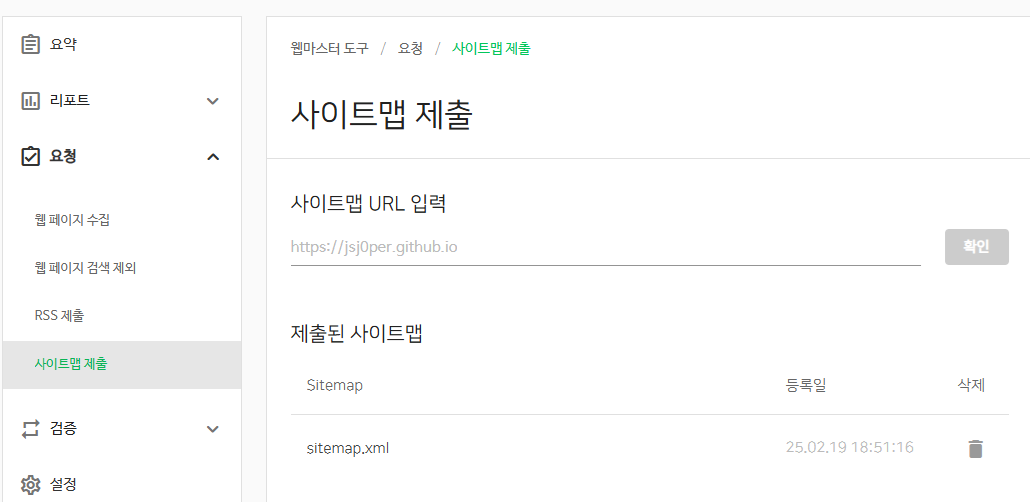Click the 요청 breadcrumb link
The image size is (1030, 502).
(x=410, y=48)
